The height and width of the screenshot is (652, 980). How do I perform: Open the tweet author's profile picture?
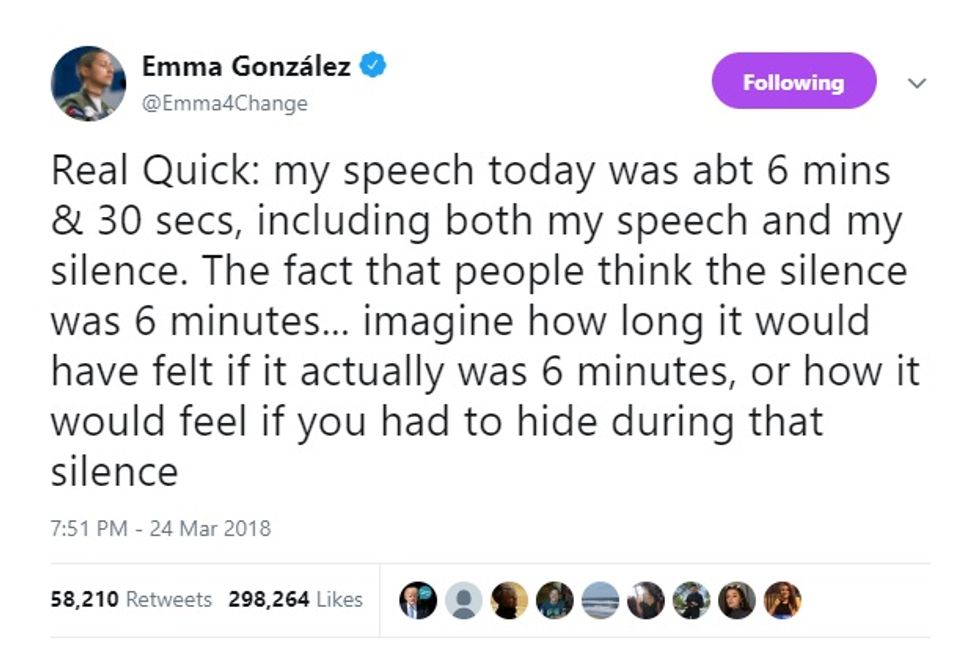[x=88, y=83]
